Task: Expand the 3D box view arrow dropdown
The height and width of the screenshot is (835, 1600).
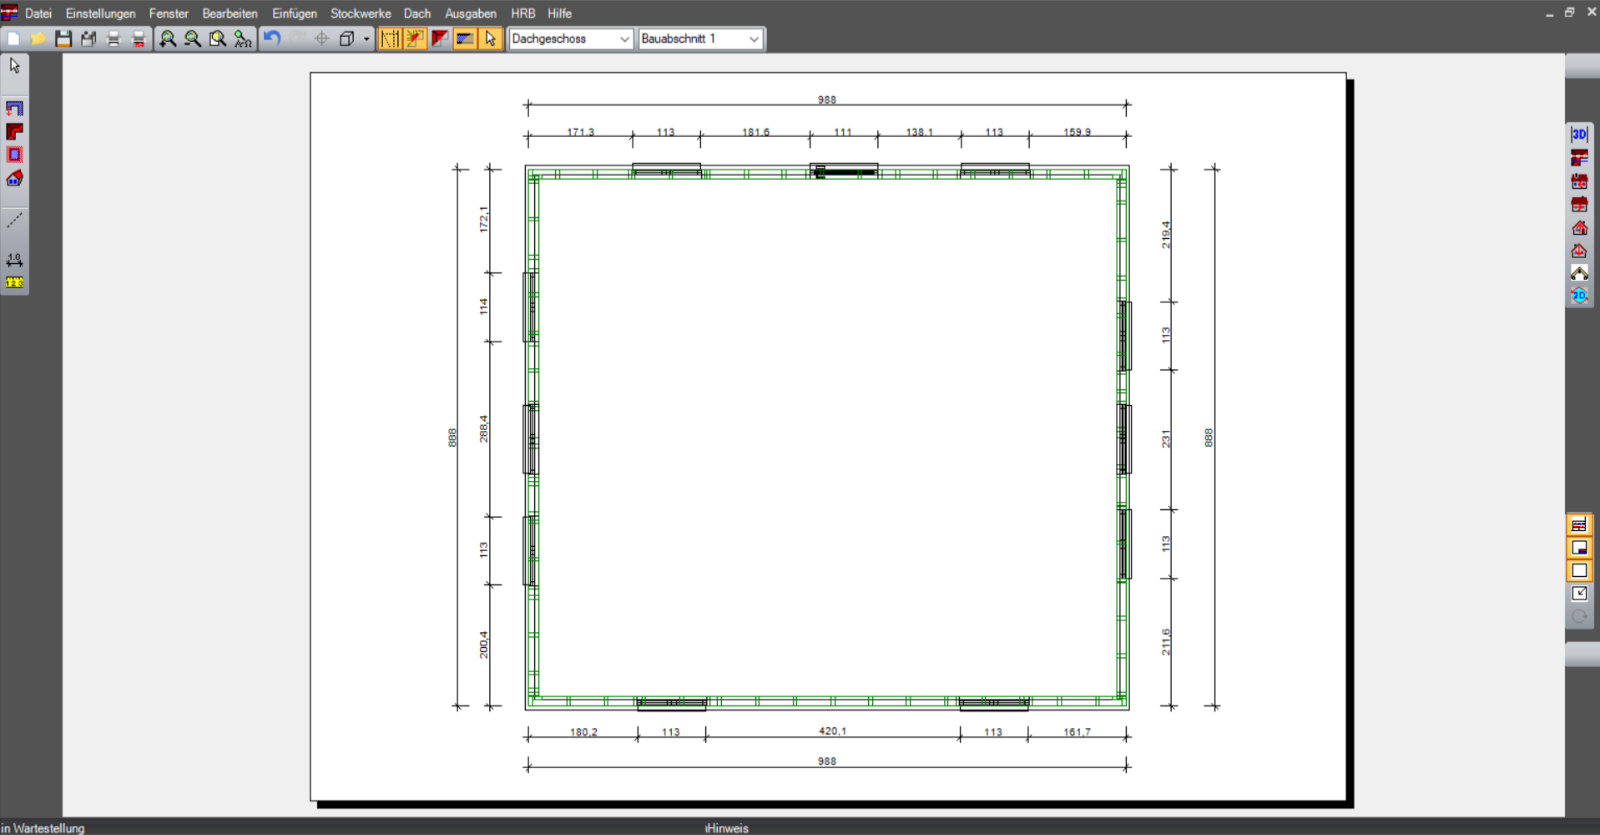Action: [x=367, y=39]
